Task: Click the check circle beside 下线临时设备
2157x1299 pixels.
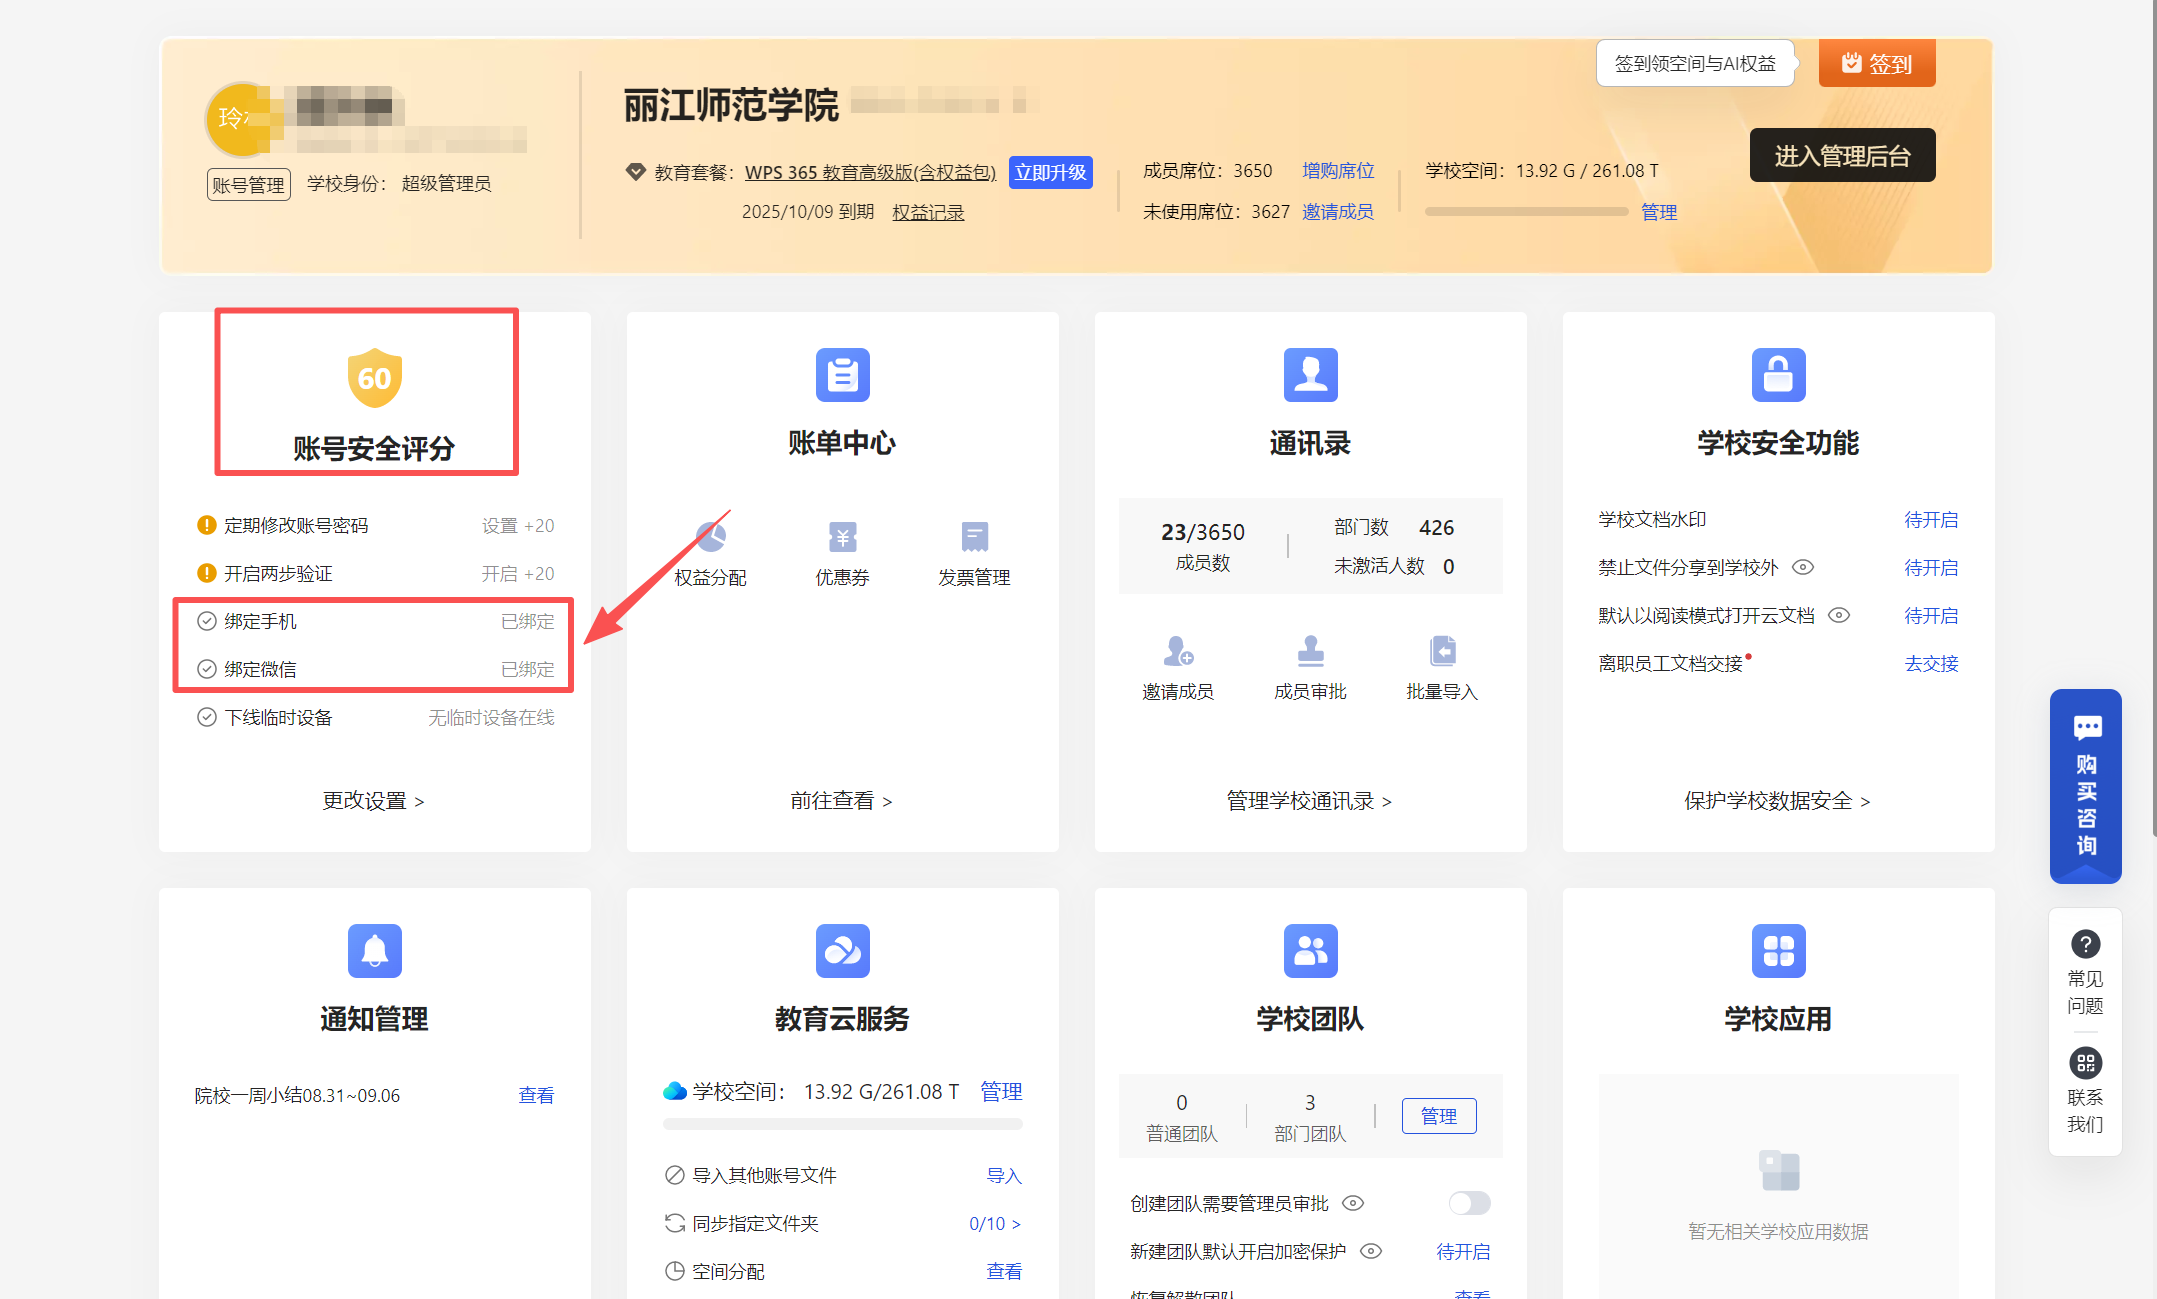Action: 207,717
